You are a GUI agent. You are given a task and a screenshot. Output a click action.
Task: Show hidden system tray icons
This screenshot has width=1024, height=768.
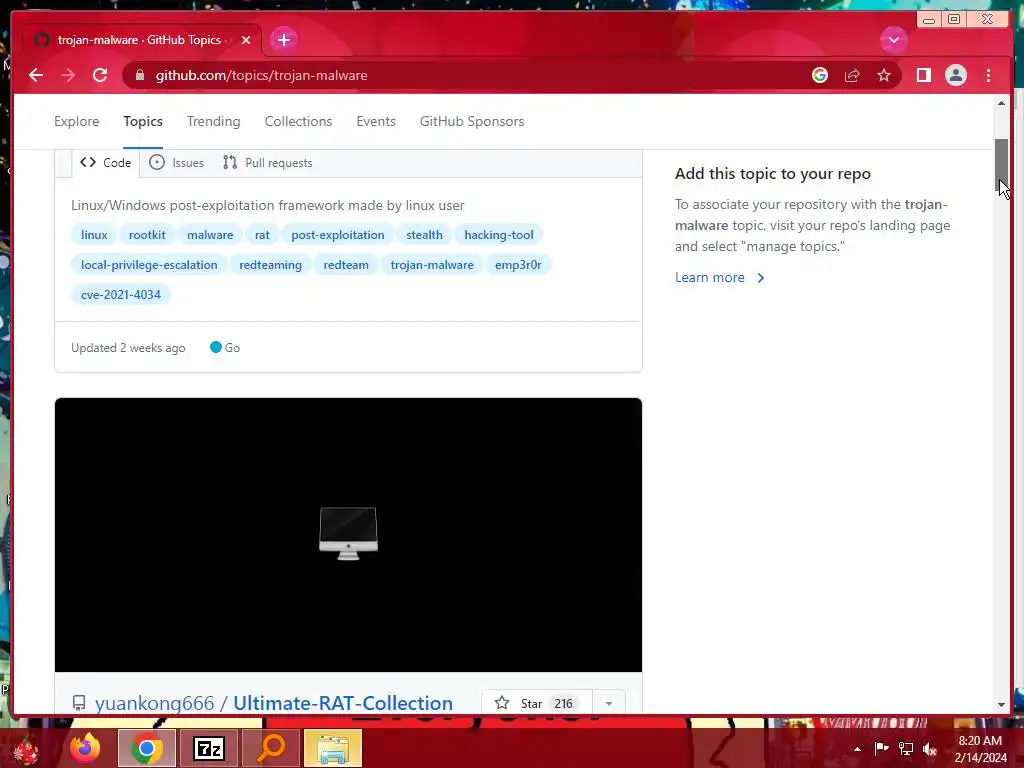coord(857,749)
